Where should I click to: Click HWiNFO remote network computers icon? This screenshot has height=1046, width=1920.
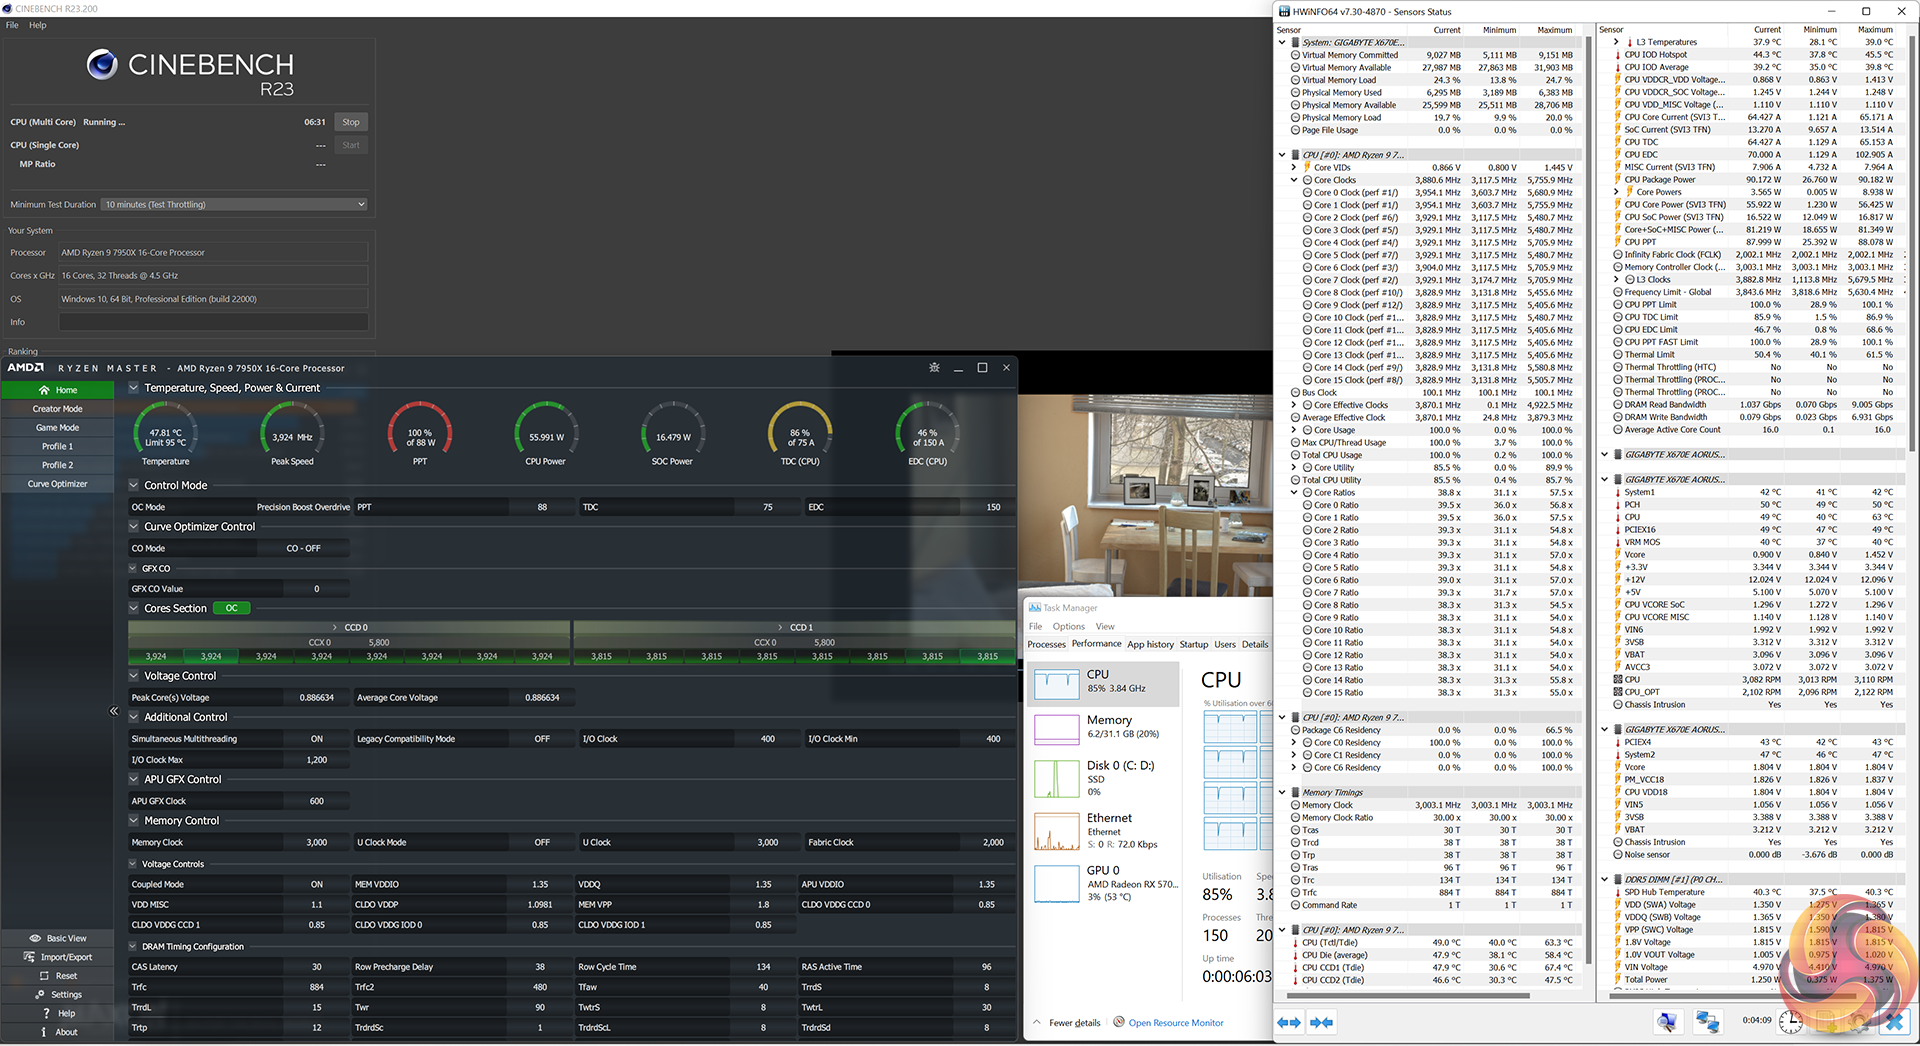pyautogui.click(x=1707, y=1022)
